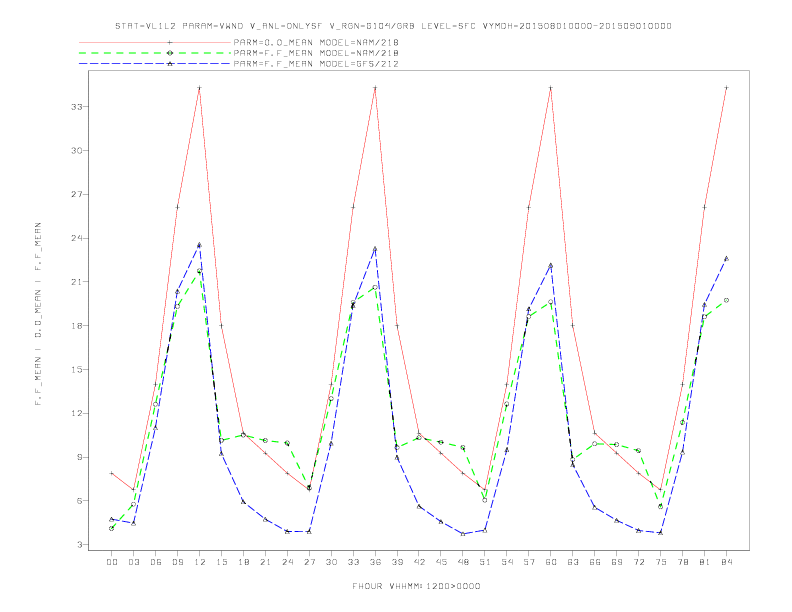This screenshot has height=612, width=792.
Task: Click x-axis forecast hour label 42
Action: tap(419, 562)
